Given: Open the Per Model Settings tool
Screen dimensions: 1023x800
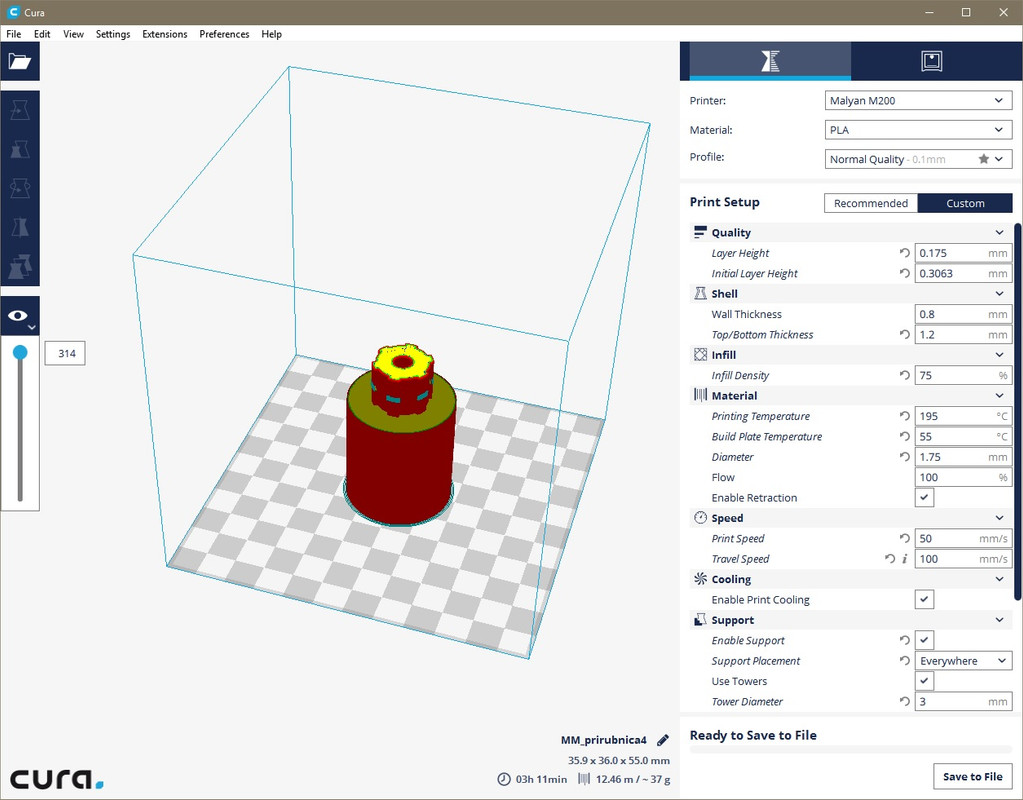Looking at the screenshot, I should pyautogui.click(x=20, y=266).
